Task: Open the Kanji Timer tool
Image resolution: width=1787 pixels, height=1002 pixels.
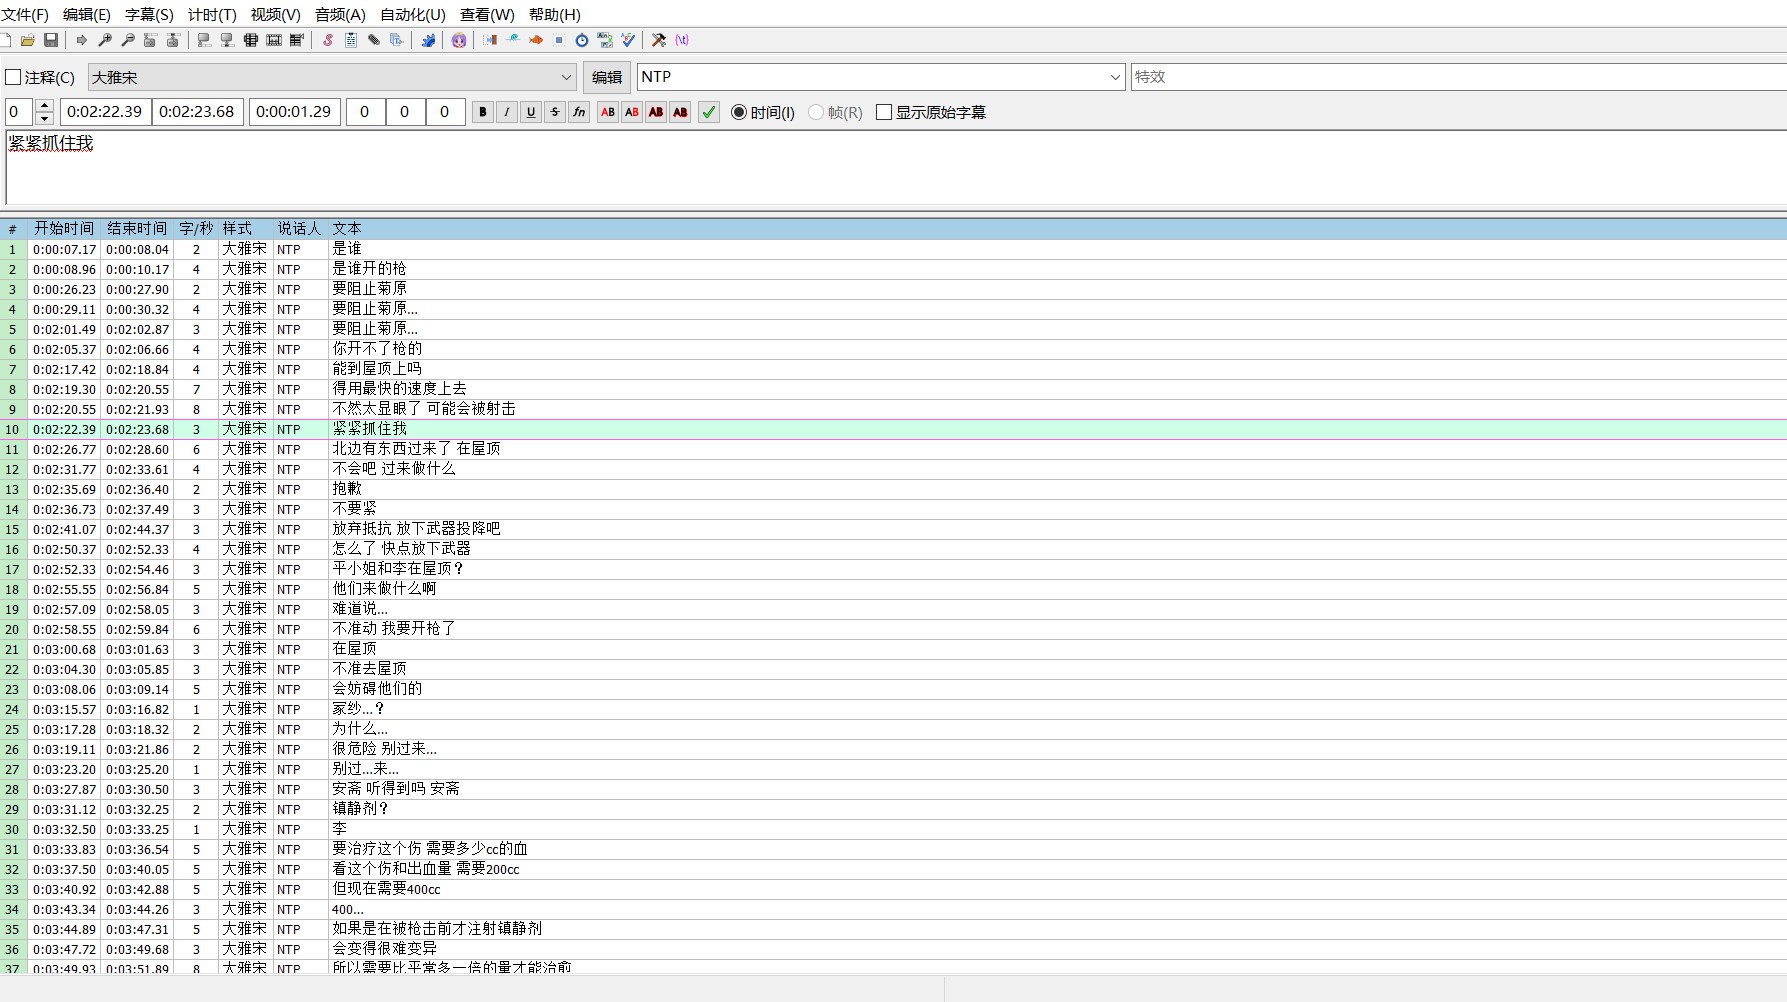Action: point(605,40)
